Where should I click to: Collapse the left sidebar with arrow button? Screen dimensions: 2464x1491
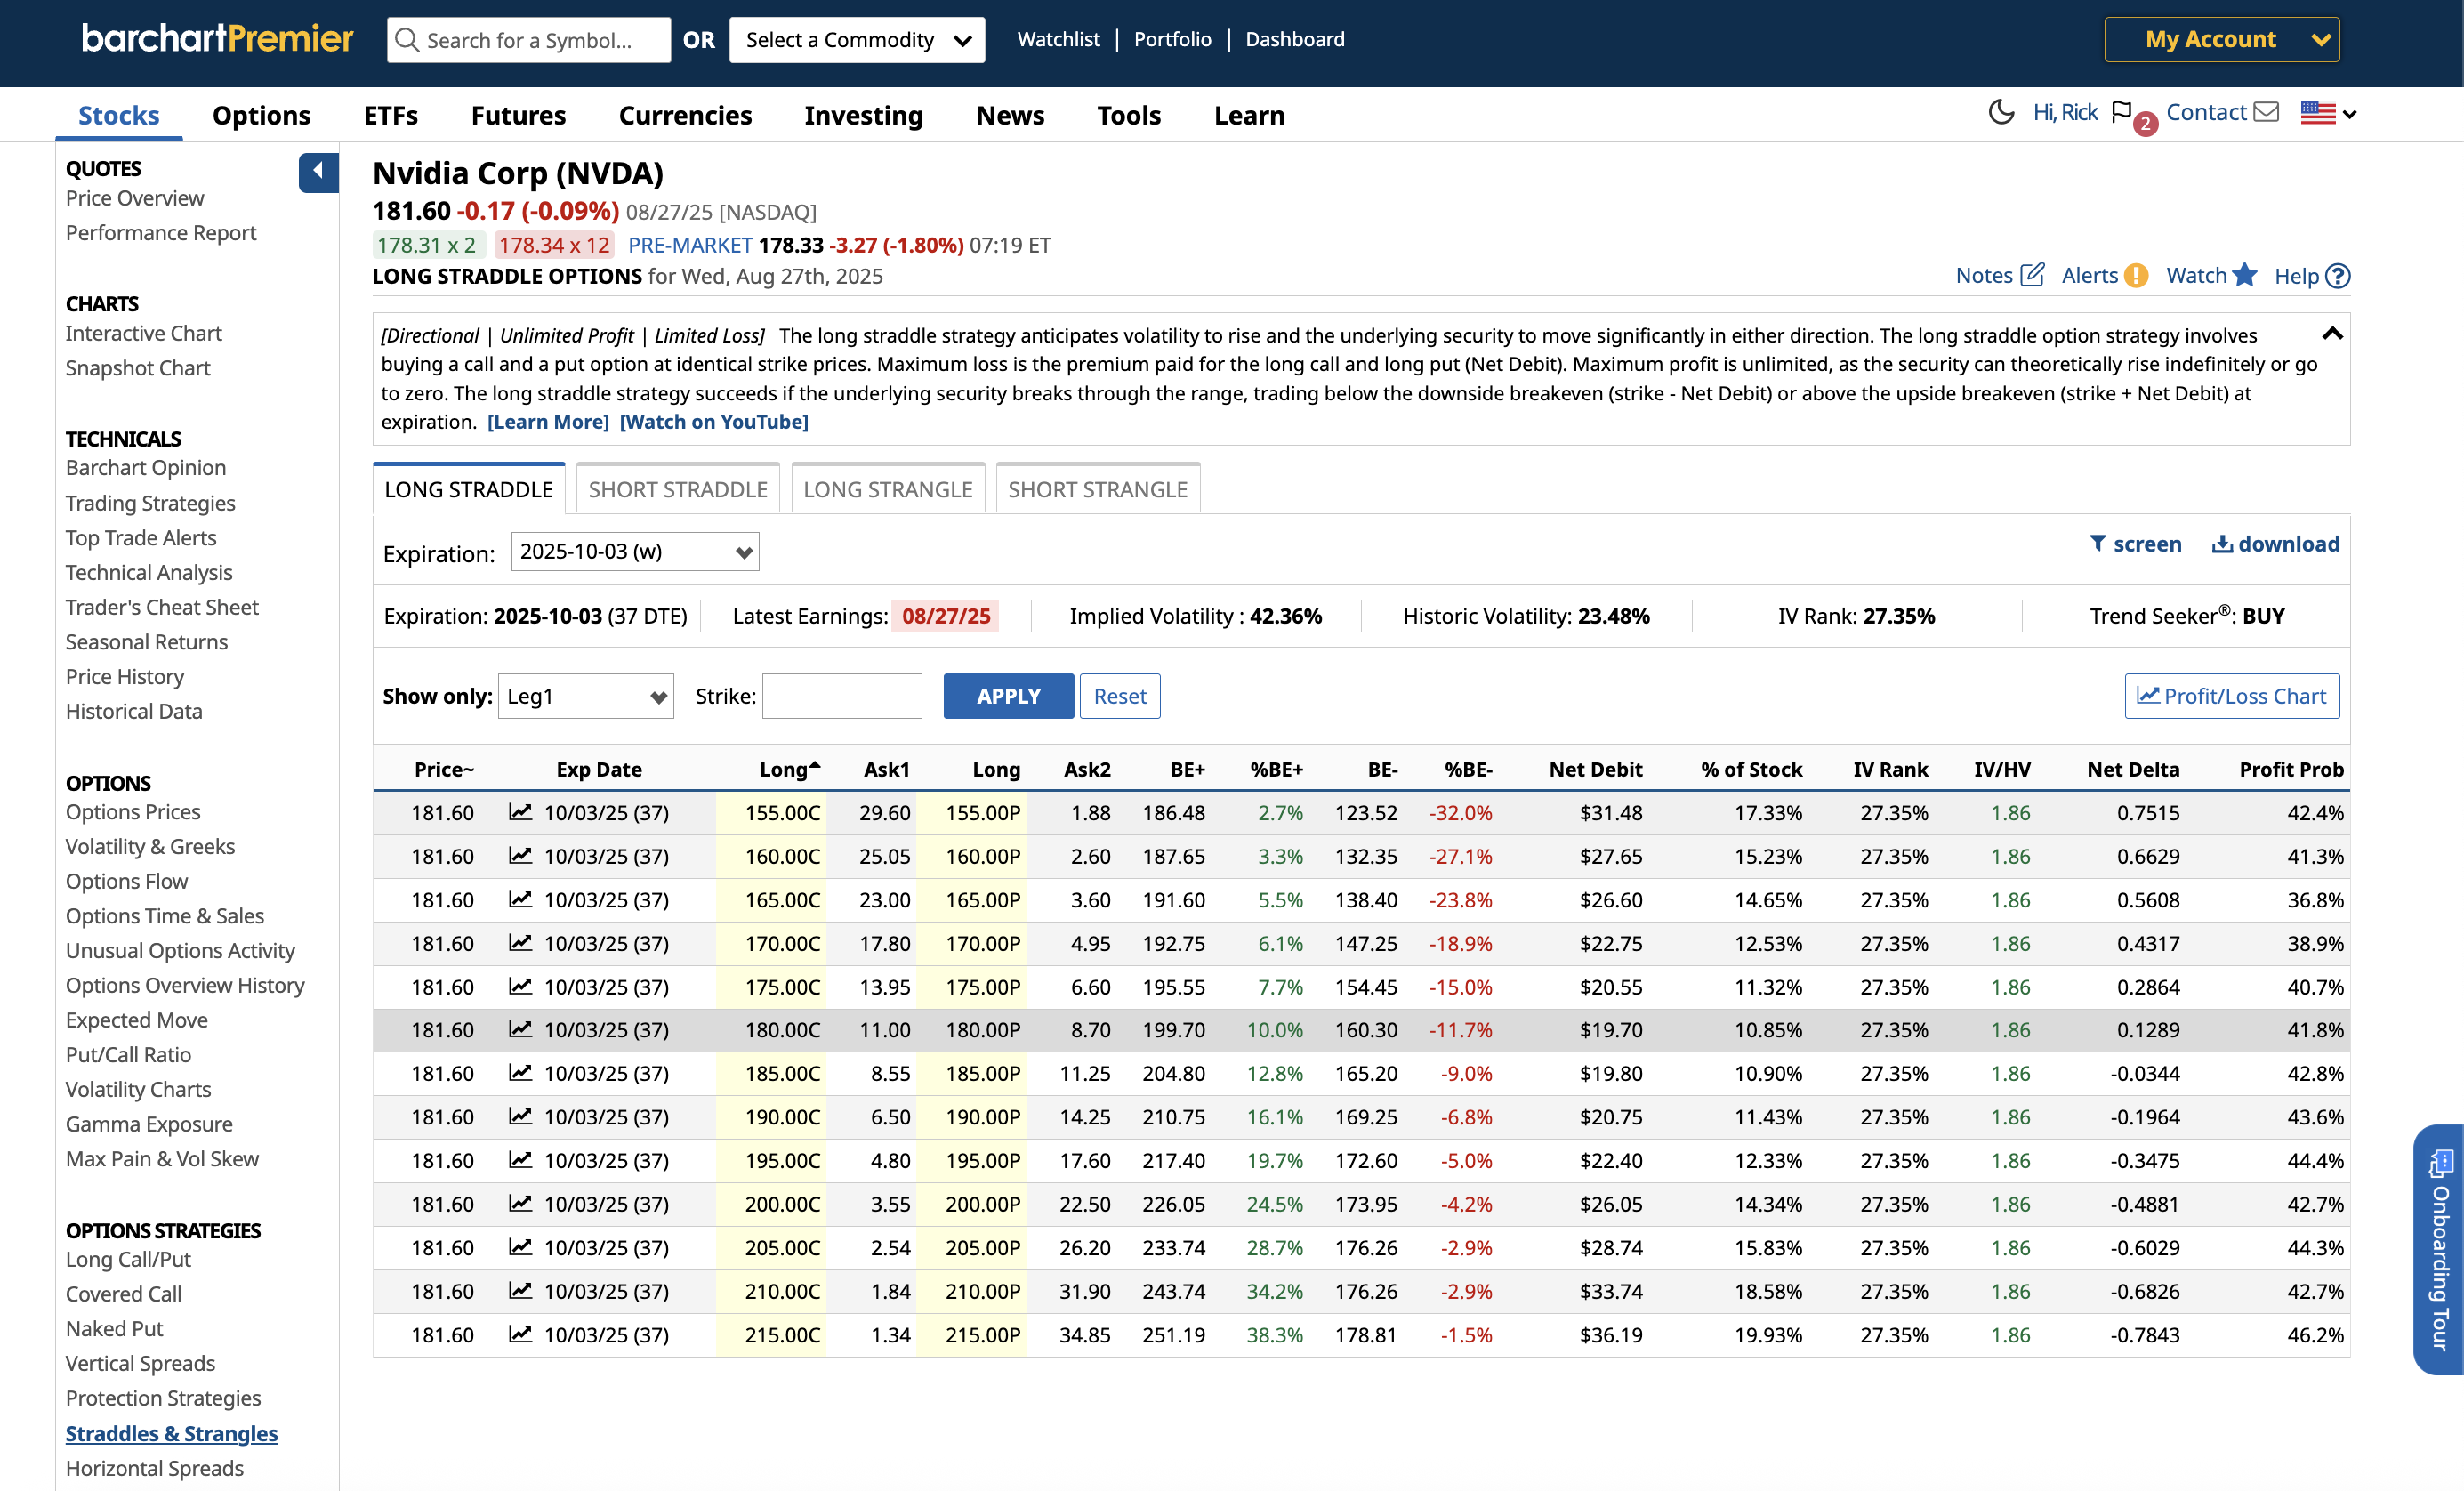point(318,172)
